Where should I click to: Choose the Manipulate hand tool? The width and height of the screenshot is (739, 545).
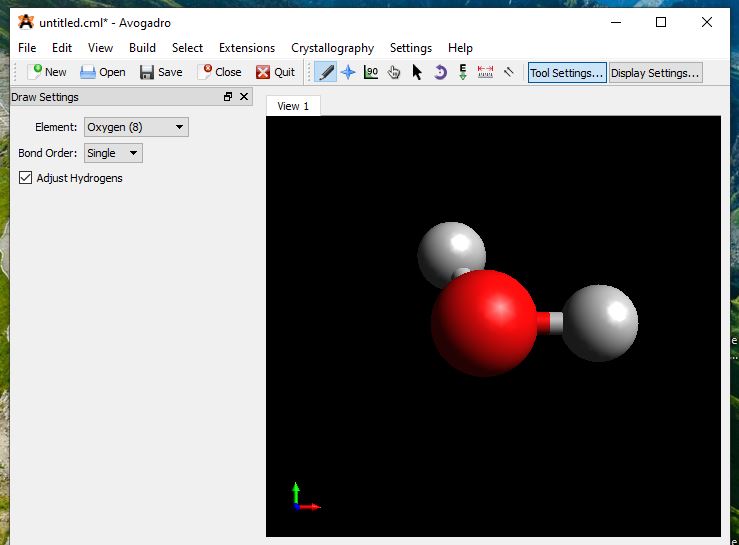pyautogui.click(x=394, y=72)
